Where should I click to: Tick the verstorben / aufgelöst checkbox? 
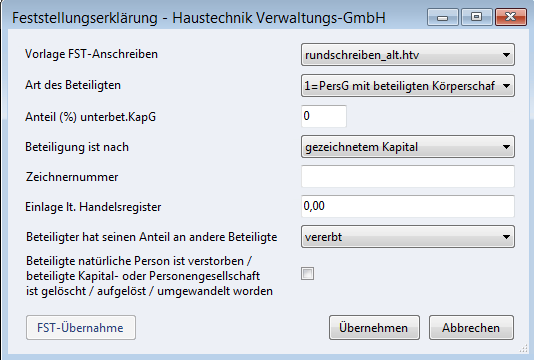(x=308, y=273)
